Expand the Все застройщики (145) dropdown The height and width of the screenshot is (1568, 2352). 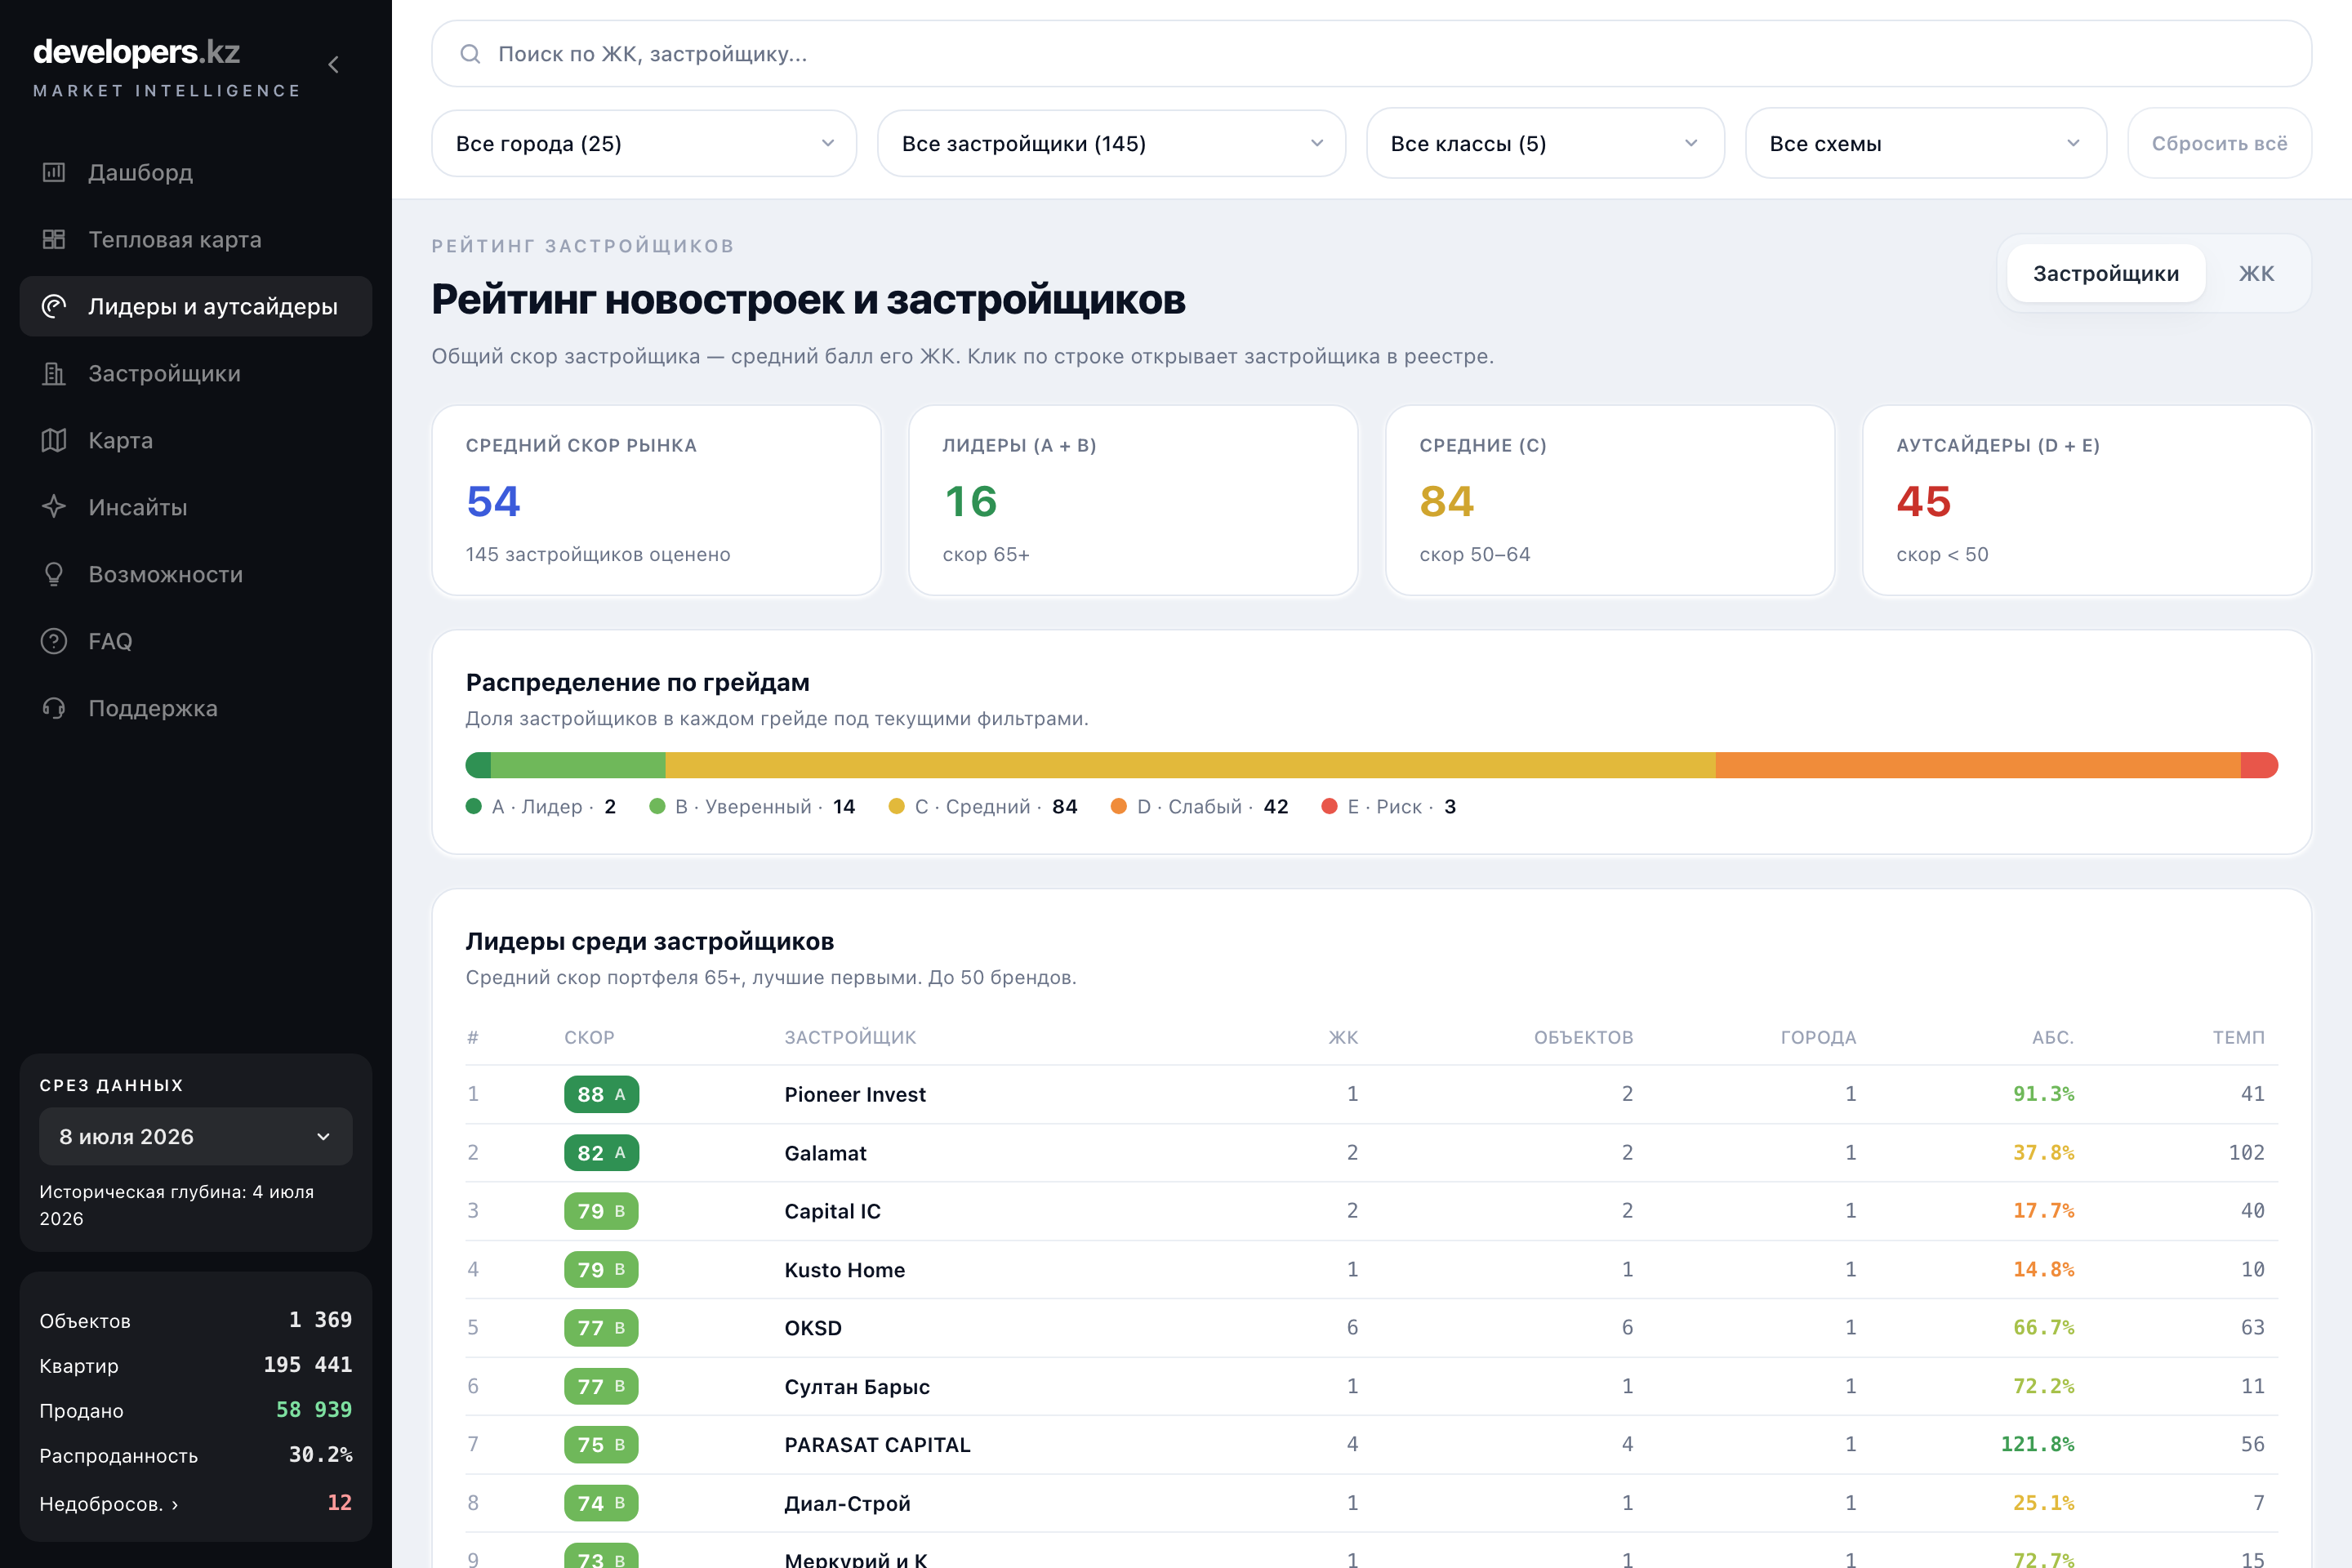click(1111, 143)
